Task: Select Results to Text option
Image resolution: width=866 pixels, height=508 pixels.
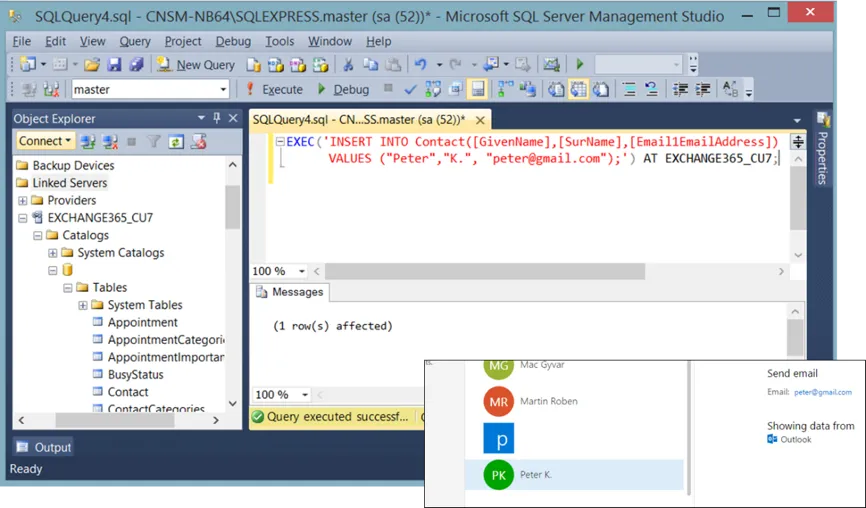Action: 556,89
